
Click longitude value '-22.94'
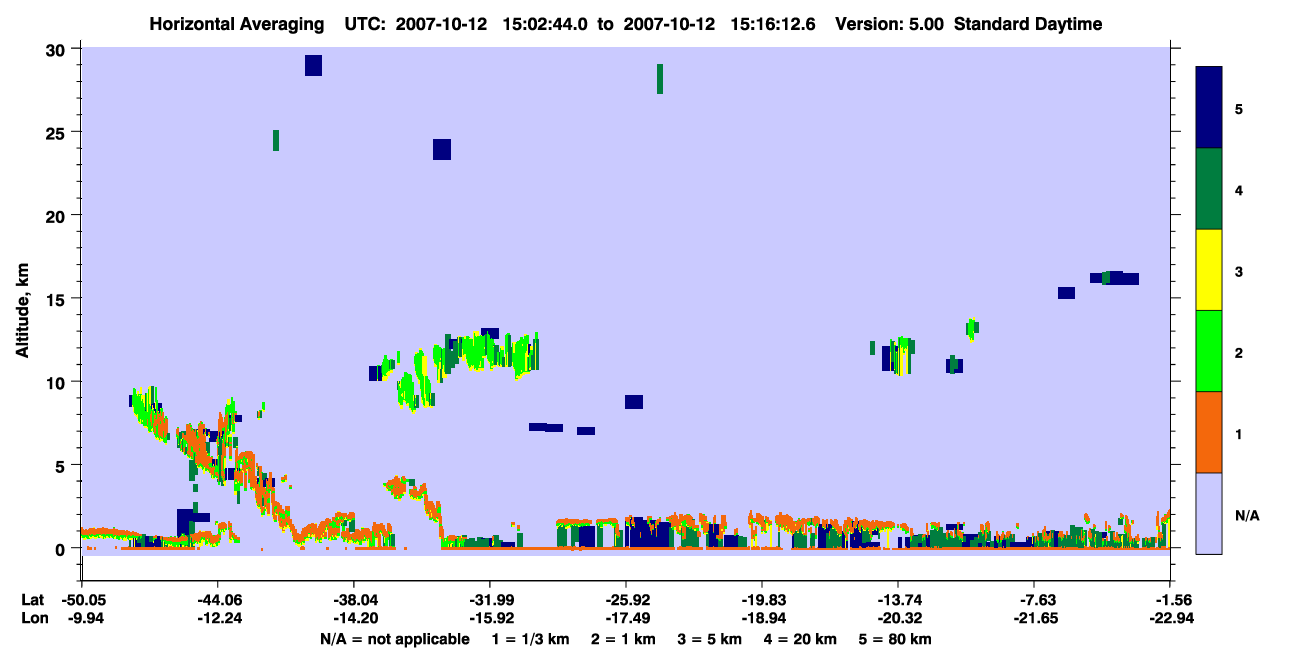point(1171,618)
